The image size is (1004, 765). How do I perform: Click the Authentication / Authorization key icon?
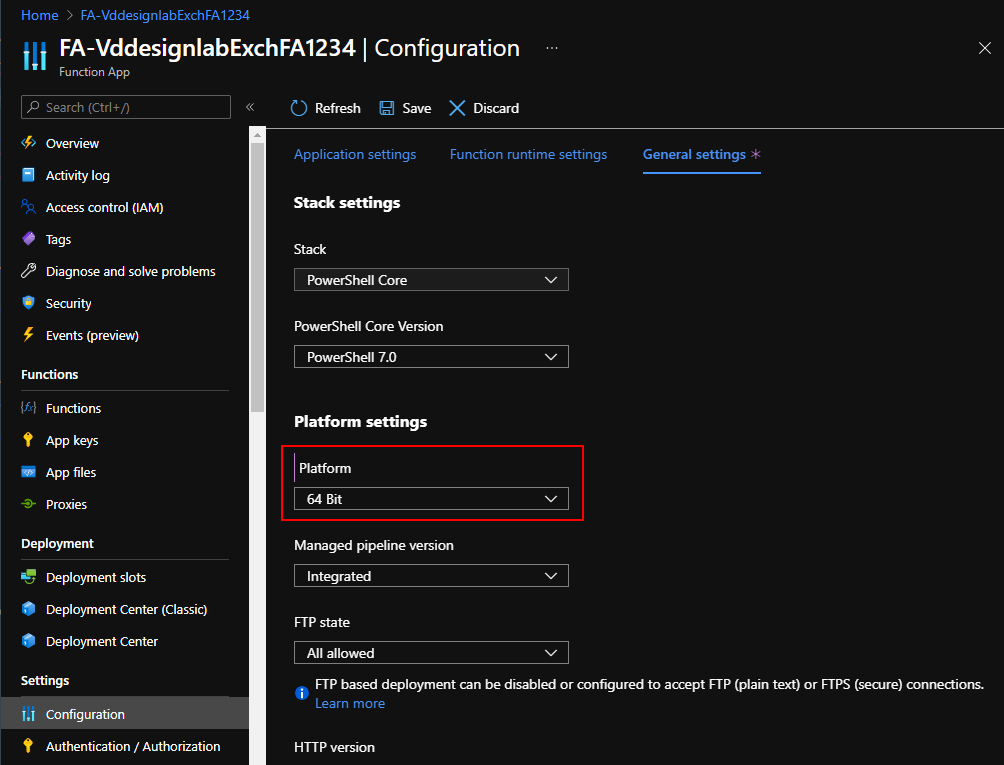point(28,746)
